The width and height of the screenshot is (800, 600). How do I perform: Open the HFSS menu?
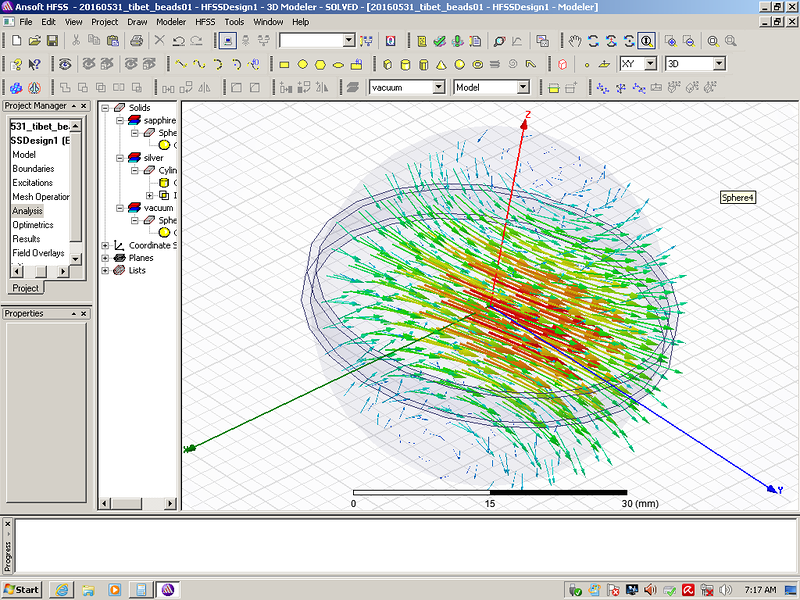[205, 21]
